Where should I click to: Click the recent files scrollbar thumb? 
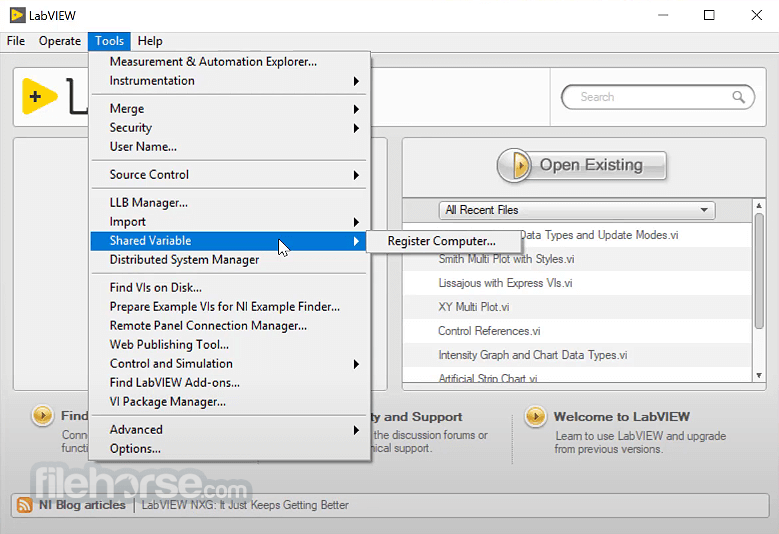[759, 271]
